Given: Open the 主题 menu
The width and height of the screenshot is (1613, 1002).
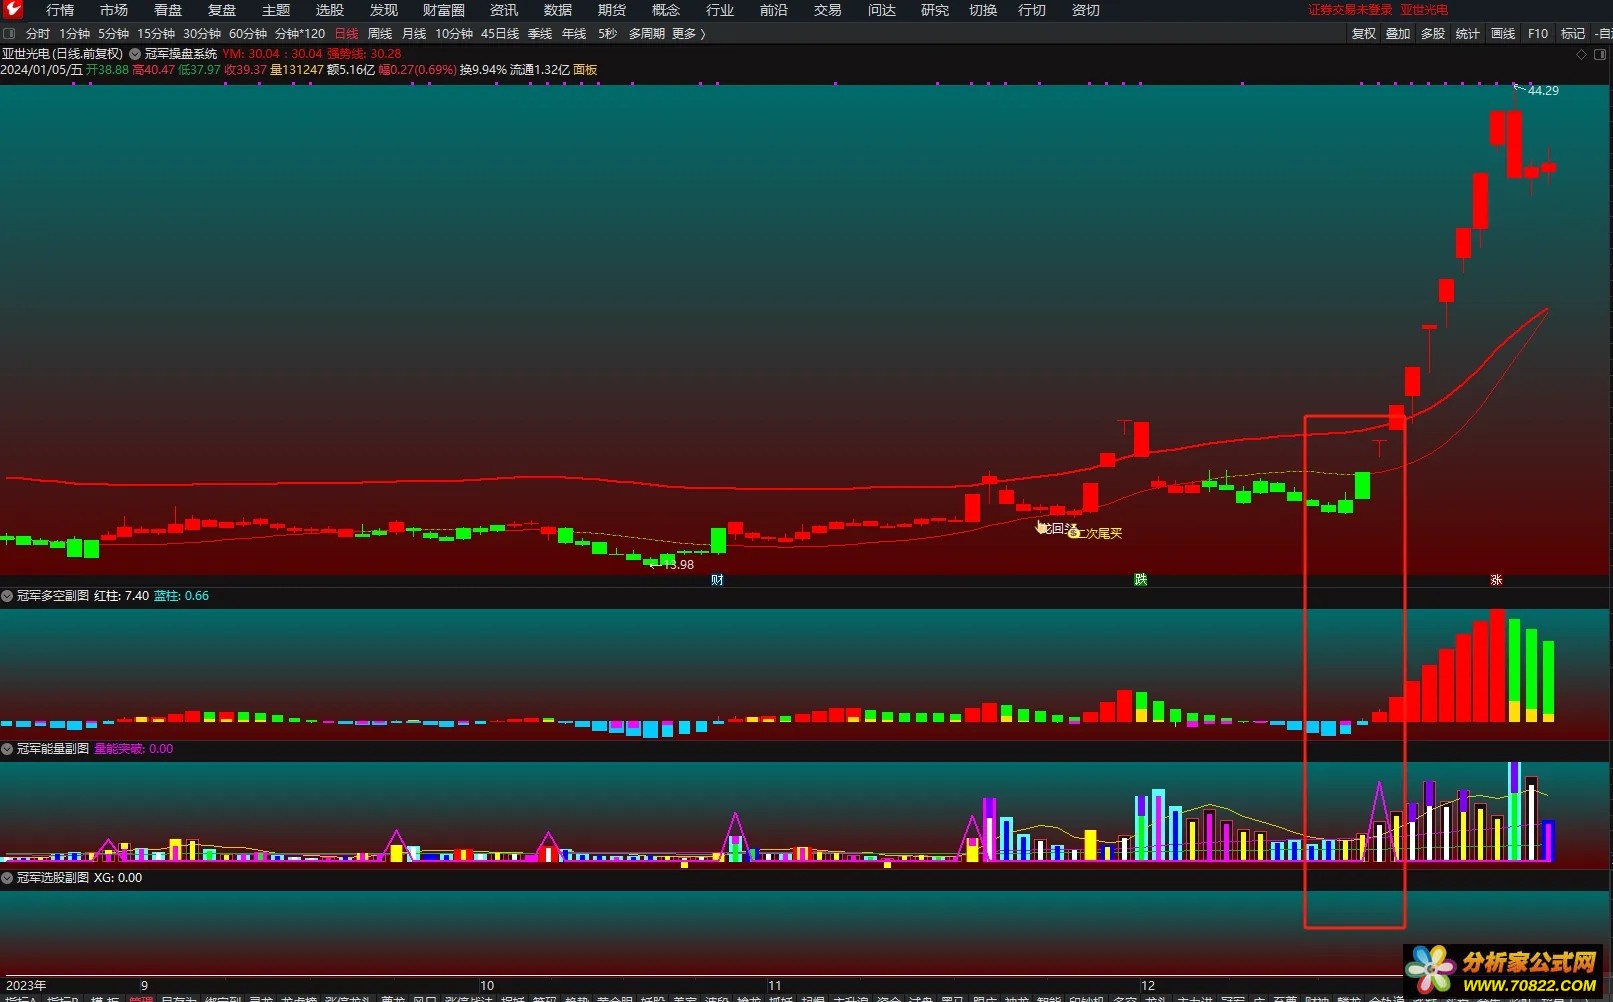Looking at the screenshot, I should click(276, 10).
